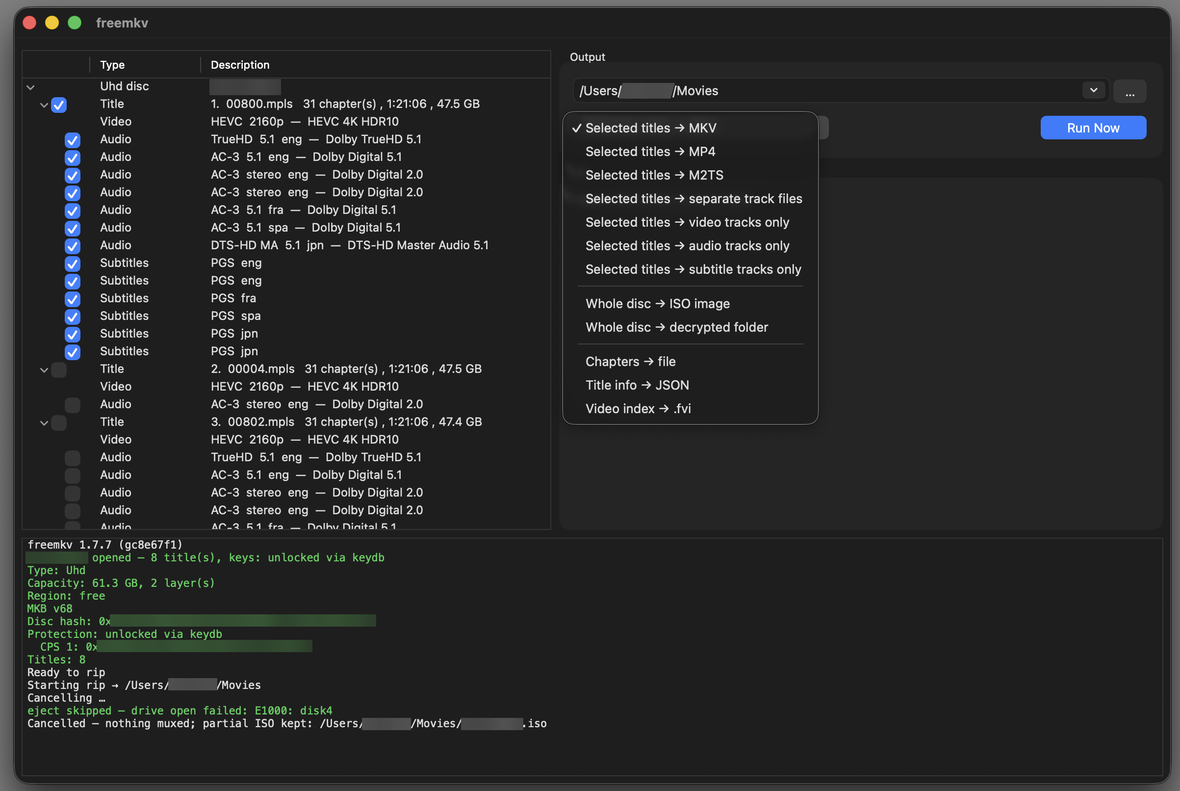Image resolution: width=1180 pixels, height=791 pixels.
Task: Pick Whole disc → decrypted folder
Action: (690, 327)
